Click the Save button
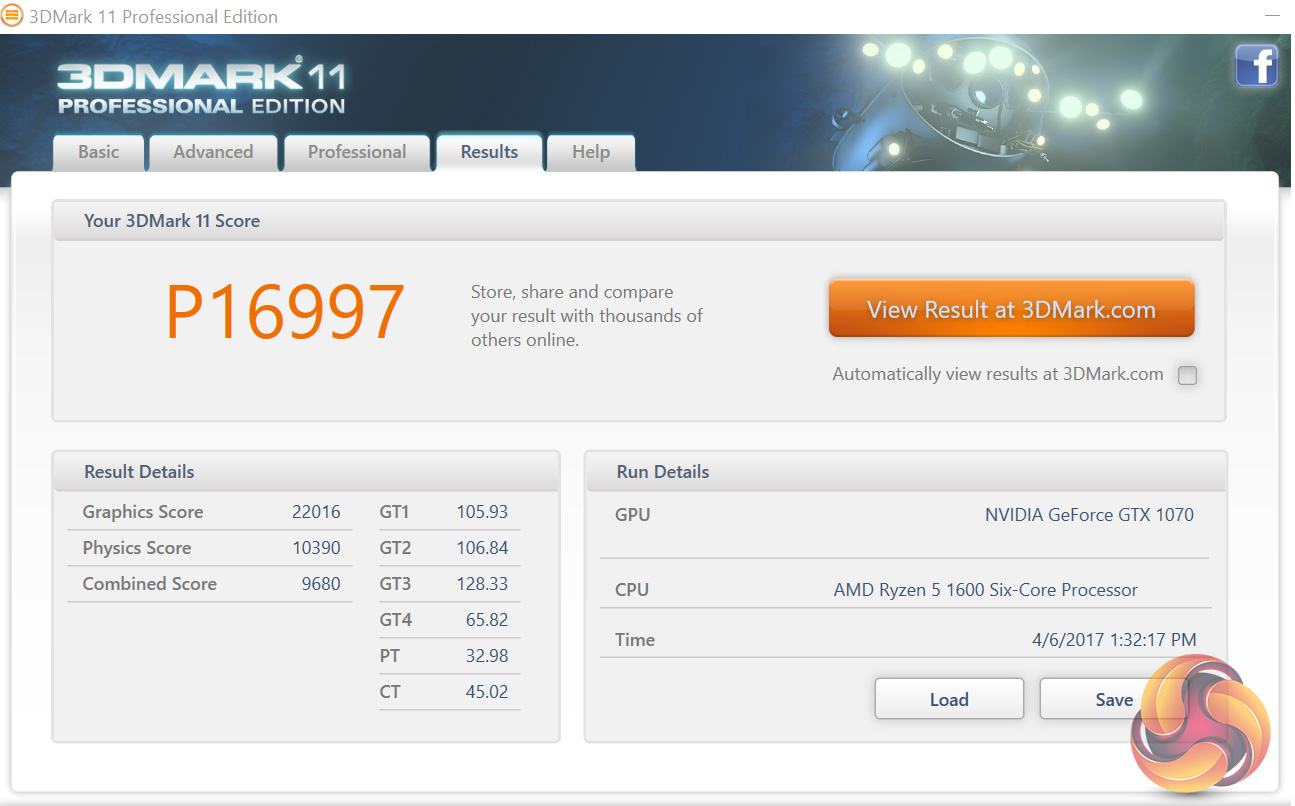The width and height of the screenshot is (1295, 806). [x=1113, y=699]
